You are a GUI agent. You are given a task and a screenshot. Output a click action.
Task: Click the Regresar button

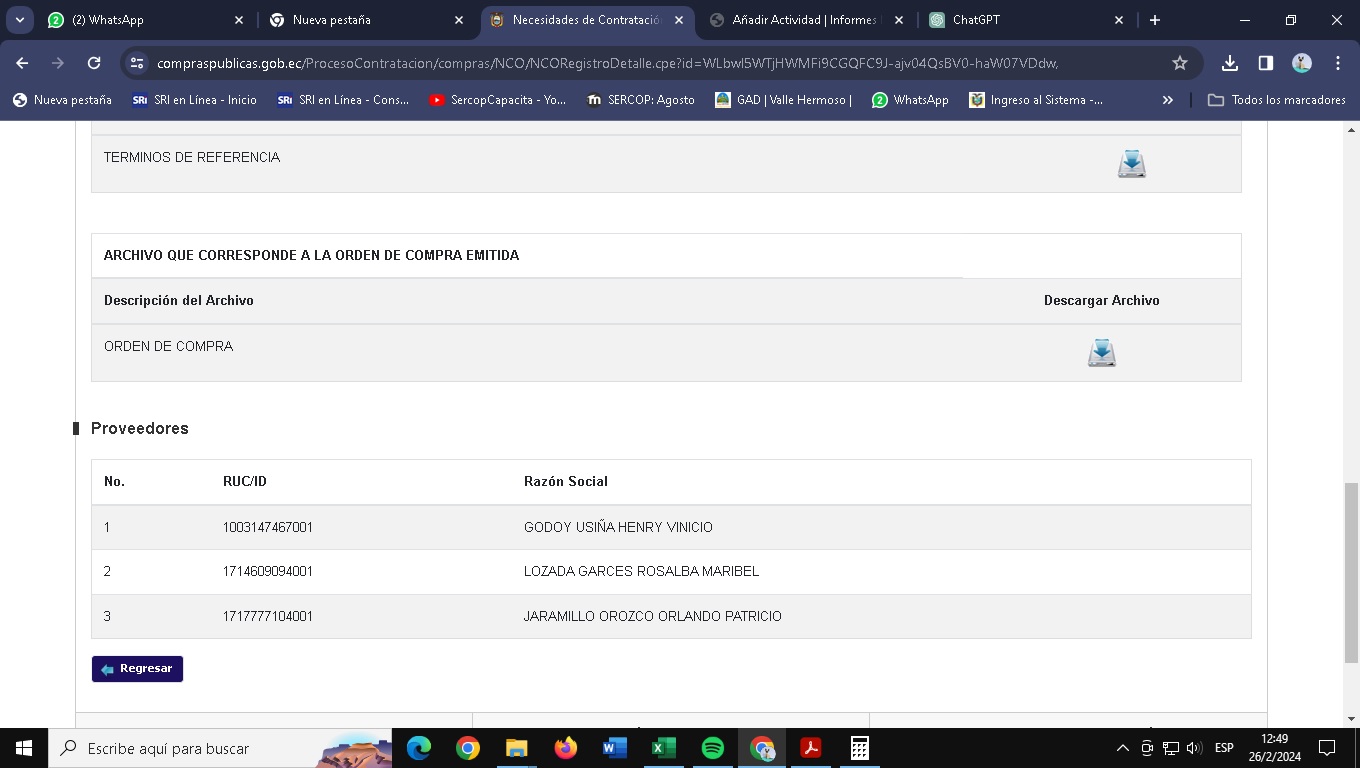point(137,669)
